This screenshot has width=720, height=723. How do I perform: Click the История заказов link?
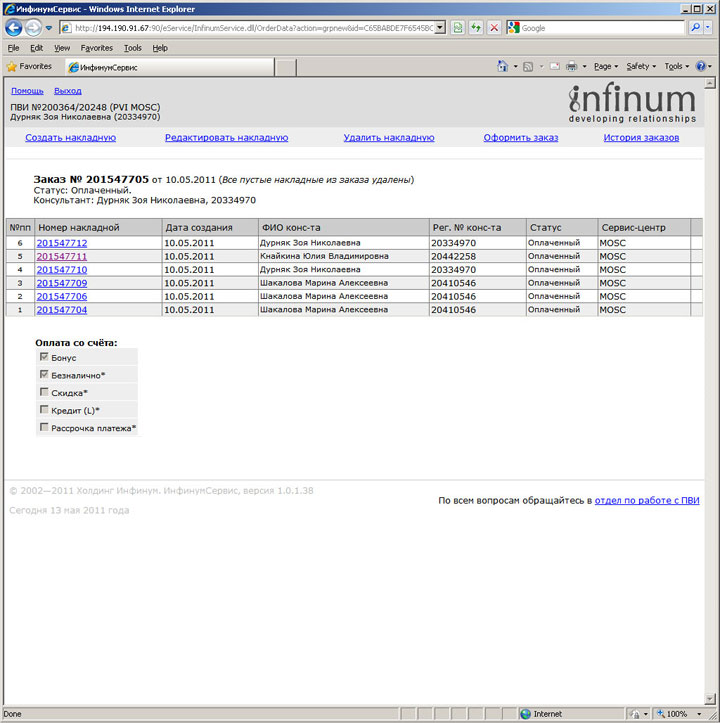click(641, 137)
